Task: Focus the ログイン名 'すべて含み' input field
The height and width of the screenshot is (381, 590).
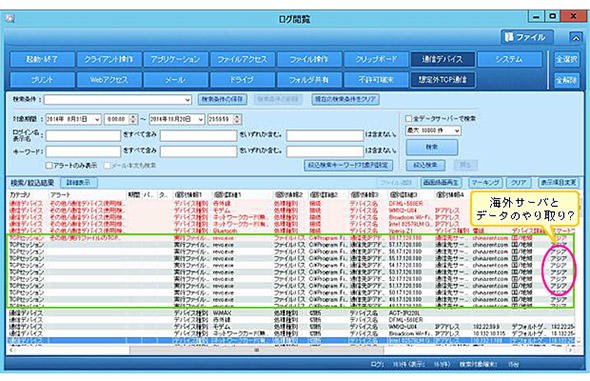Action: pos(83,135)
